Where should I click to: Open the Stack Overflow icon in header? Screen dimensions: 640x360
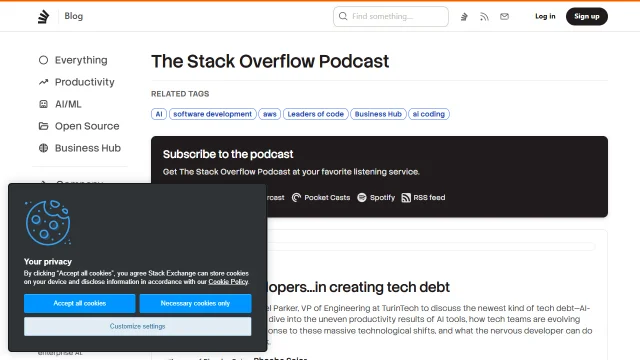(x=464, y=17)
